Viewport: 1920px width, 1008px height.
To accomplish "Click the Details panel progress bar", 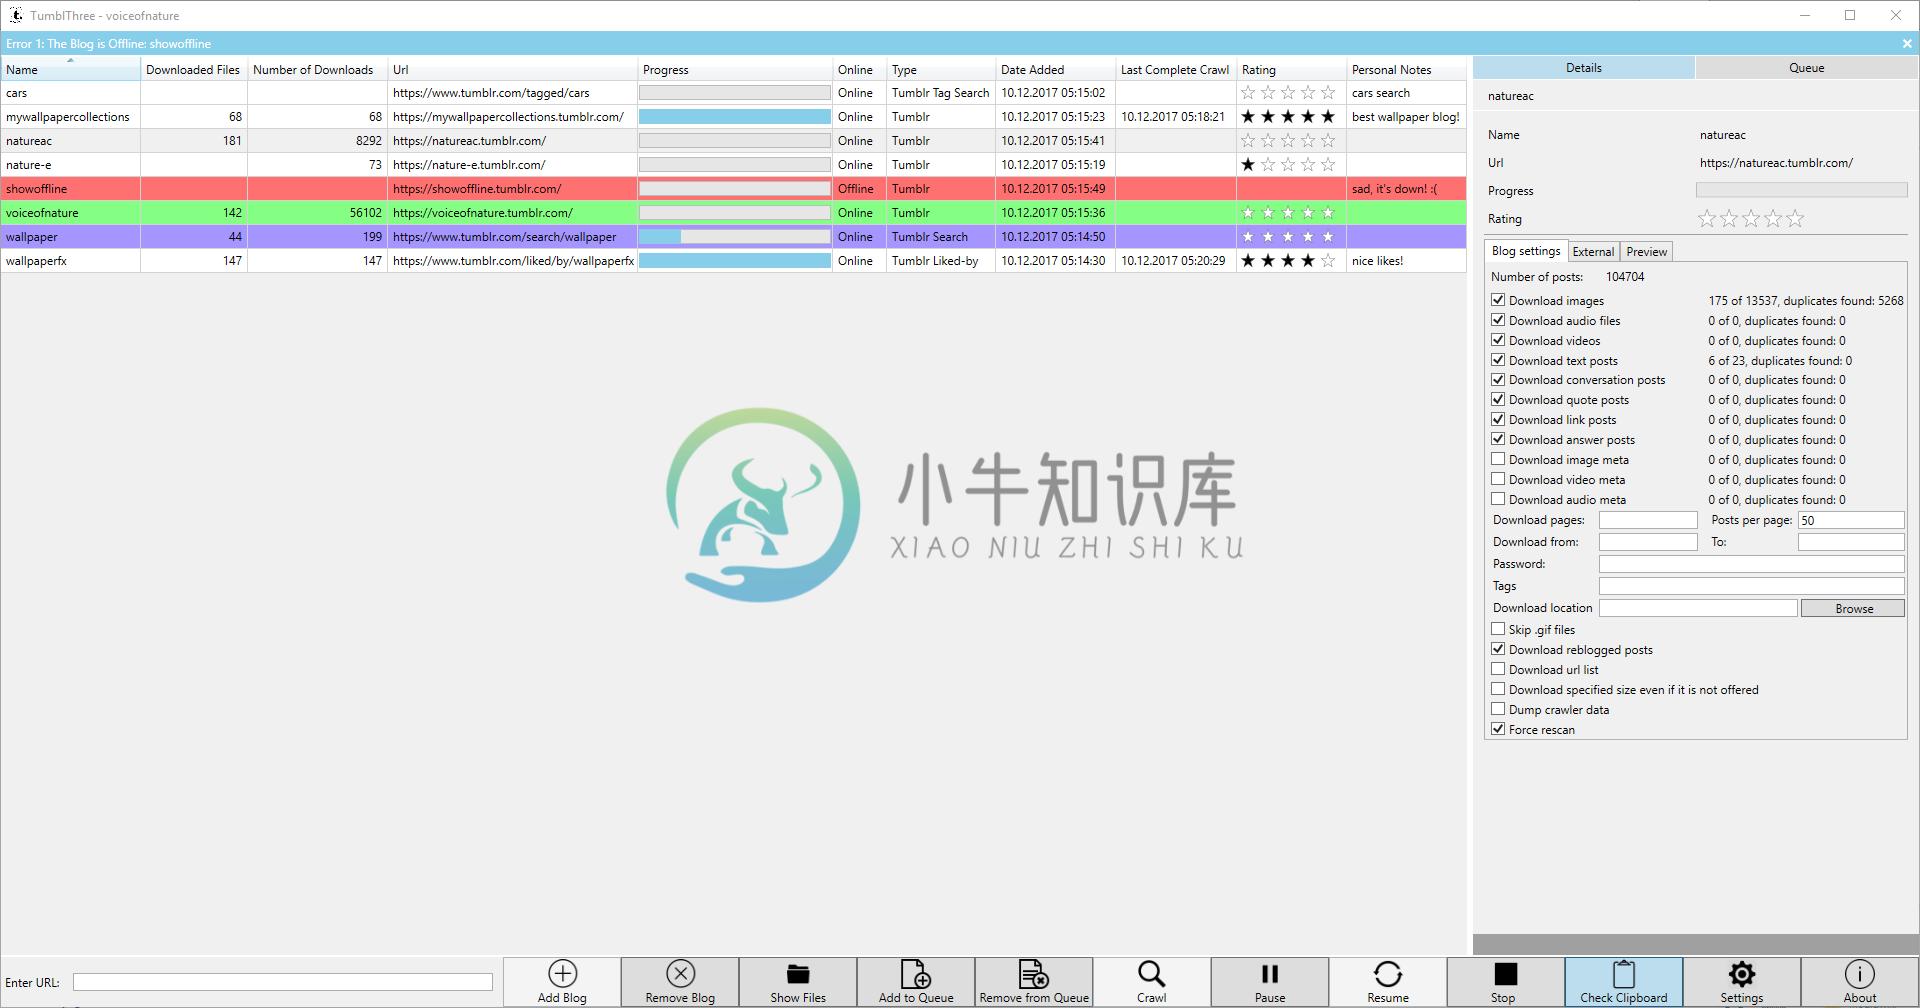I will coord(1801,190).
